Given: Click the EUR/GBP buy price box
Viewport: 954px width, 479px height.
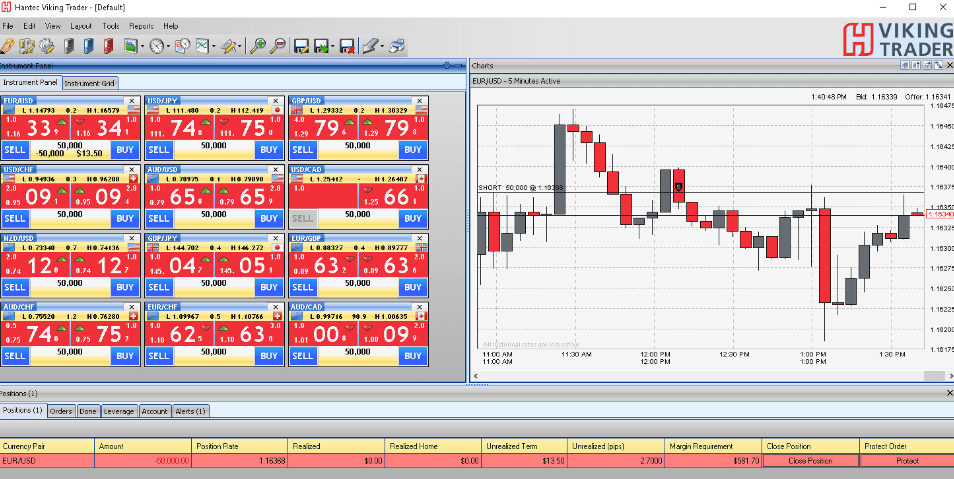Looking at the screenshot, I should [x=392, y=265].
